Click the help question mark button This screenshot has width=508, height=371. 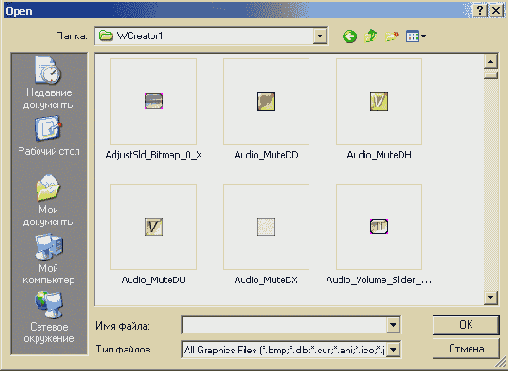(480, 10)
